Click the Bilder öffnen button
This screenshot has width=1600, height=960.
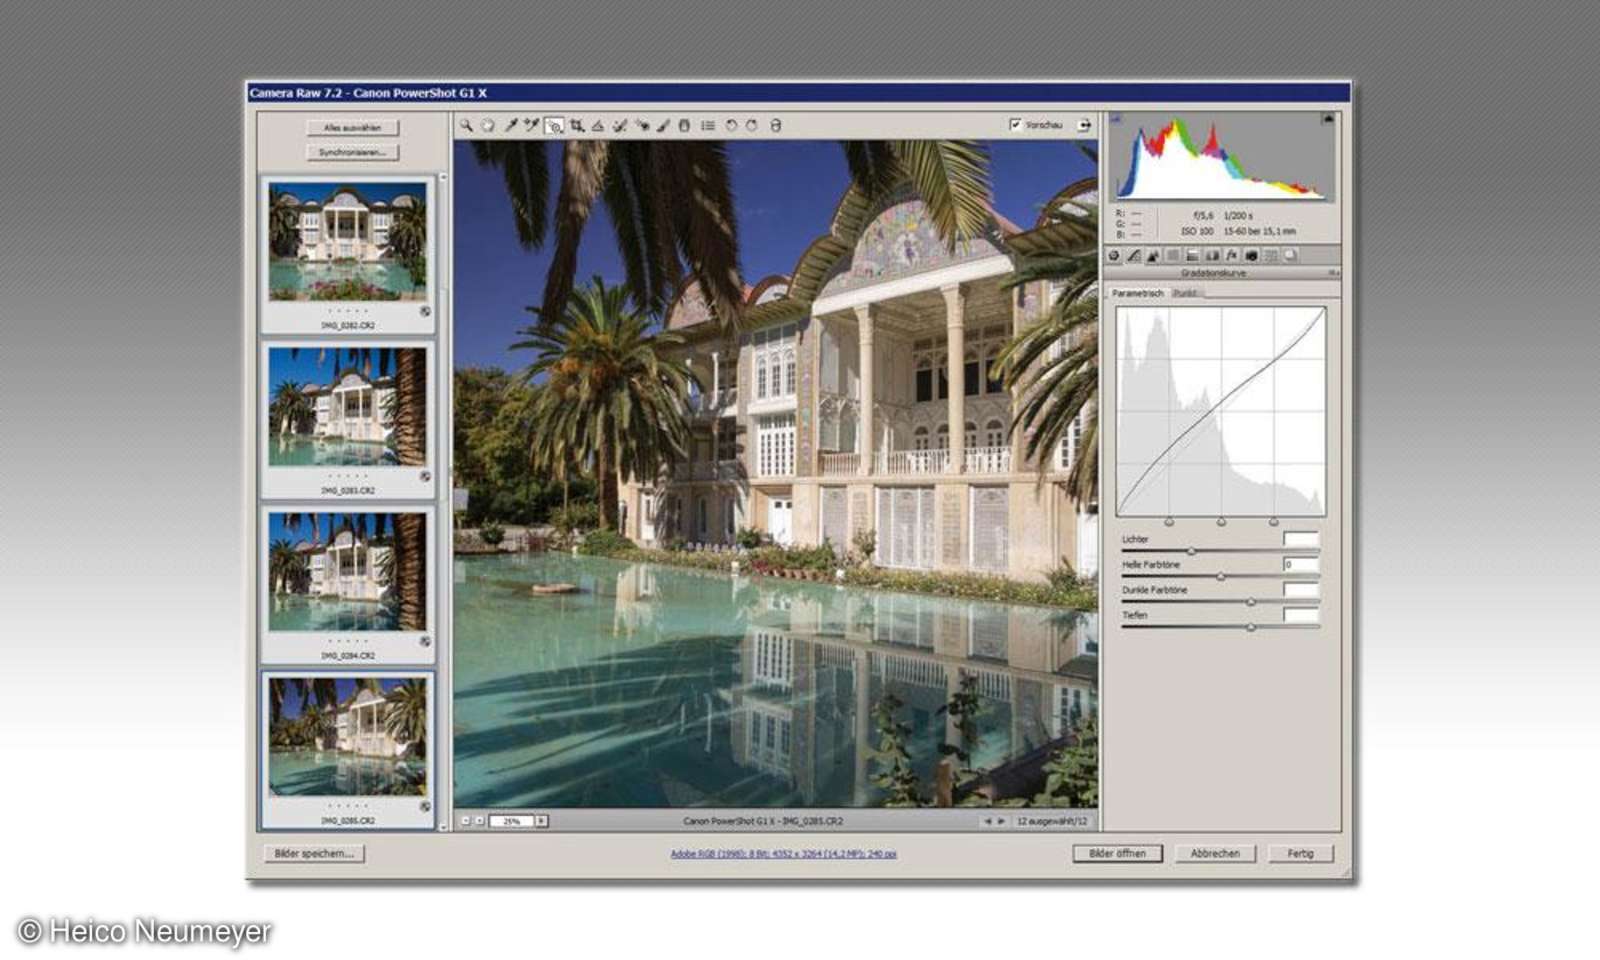[x=1117, y=853]
